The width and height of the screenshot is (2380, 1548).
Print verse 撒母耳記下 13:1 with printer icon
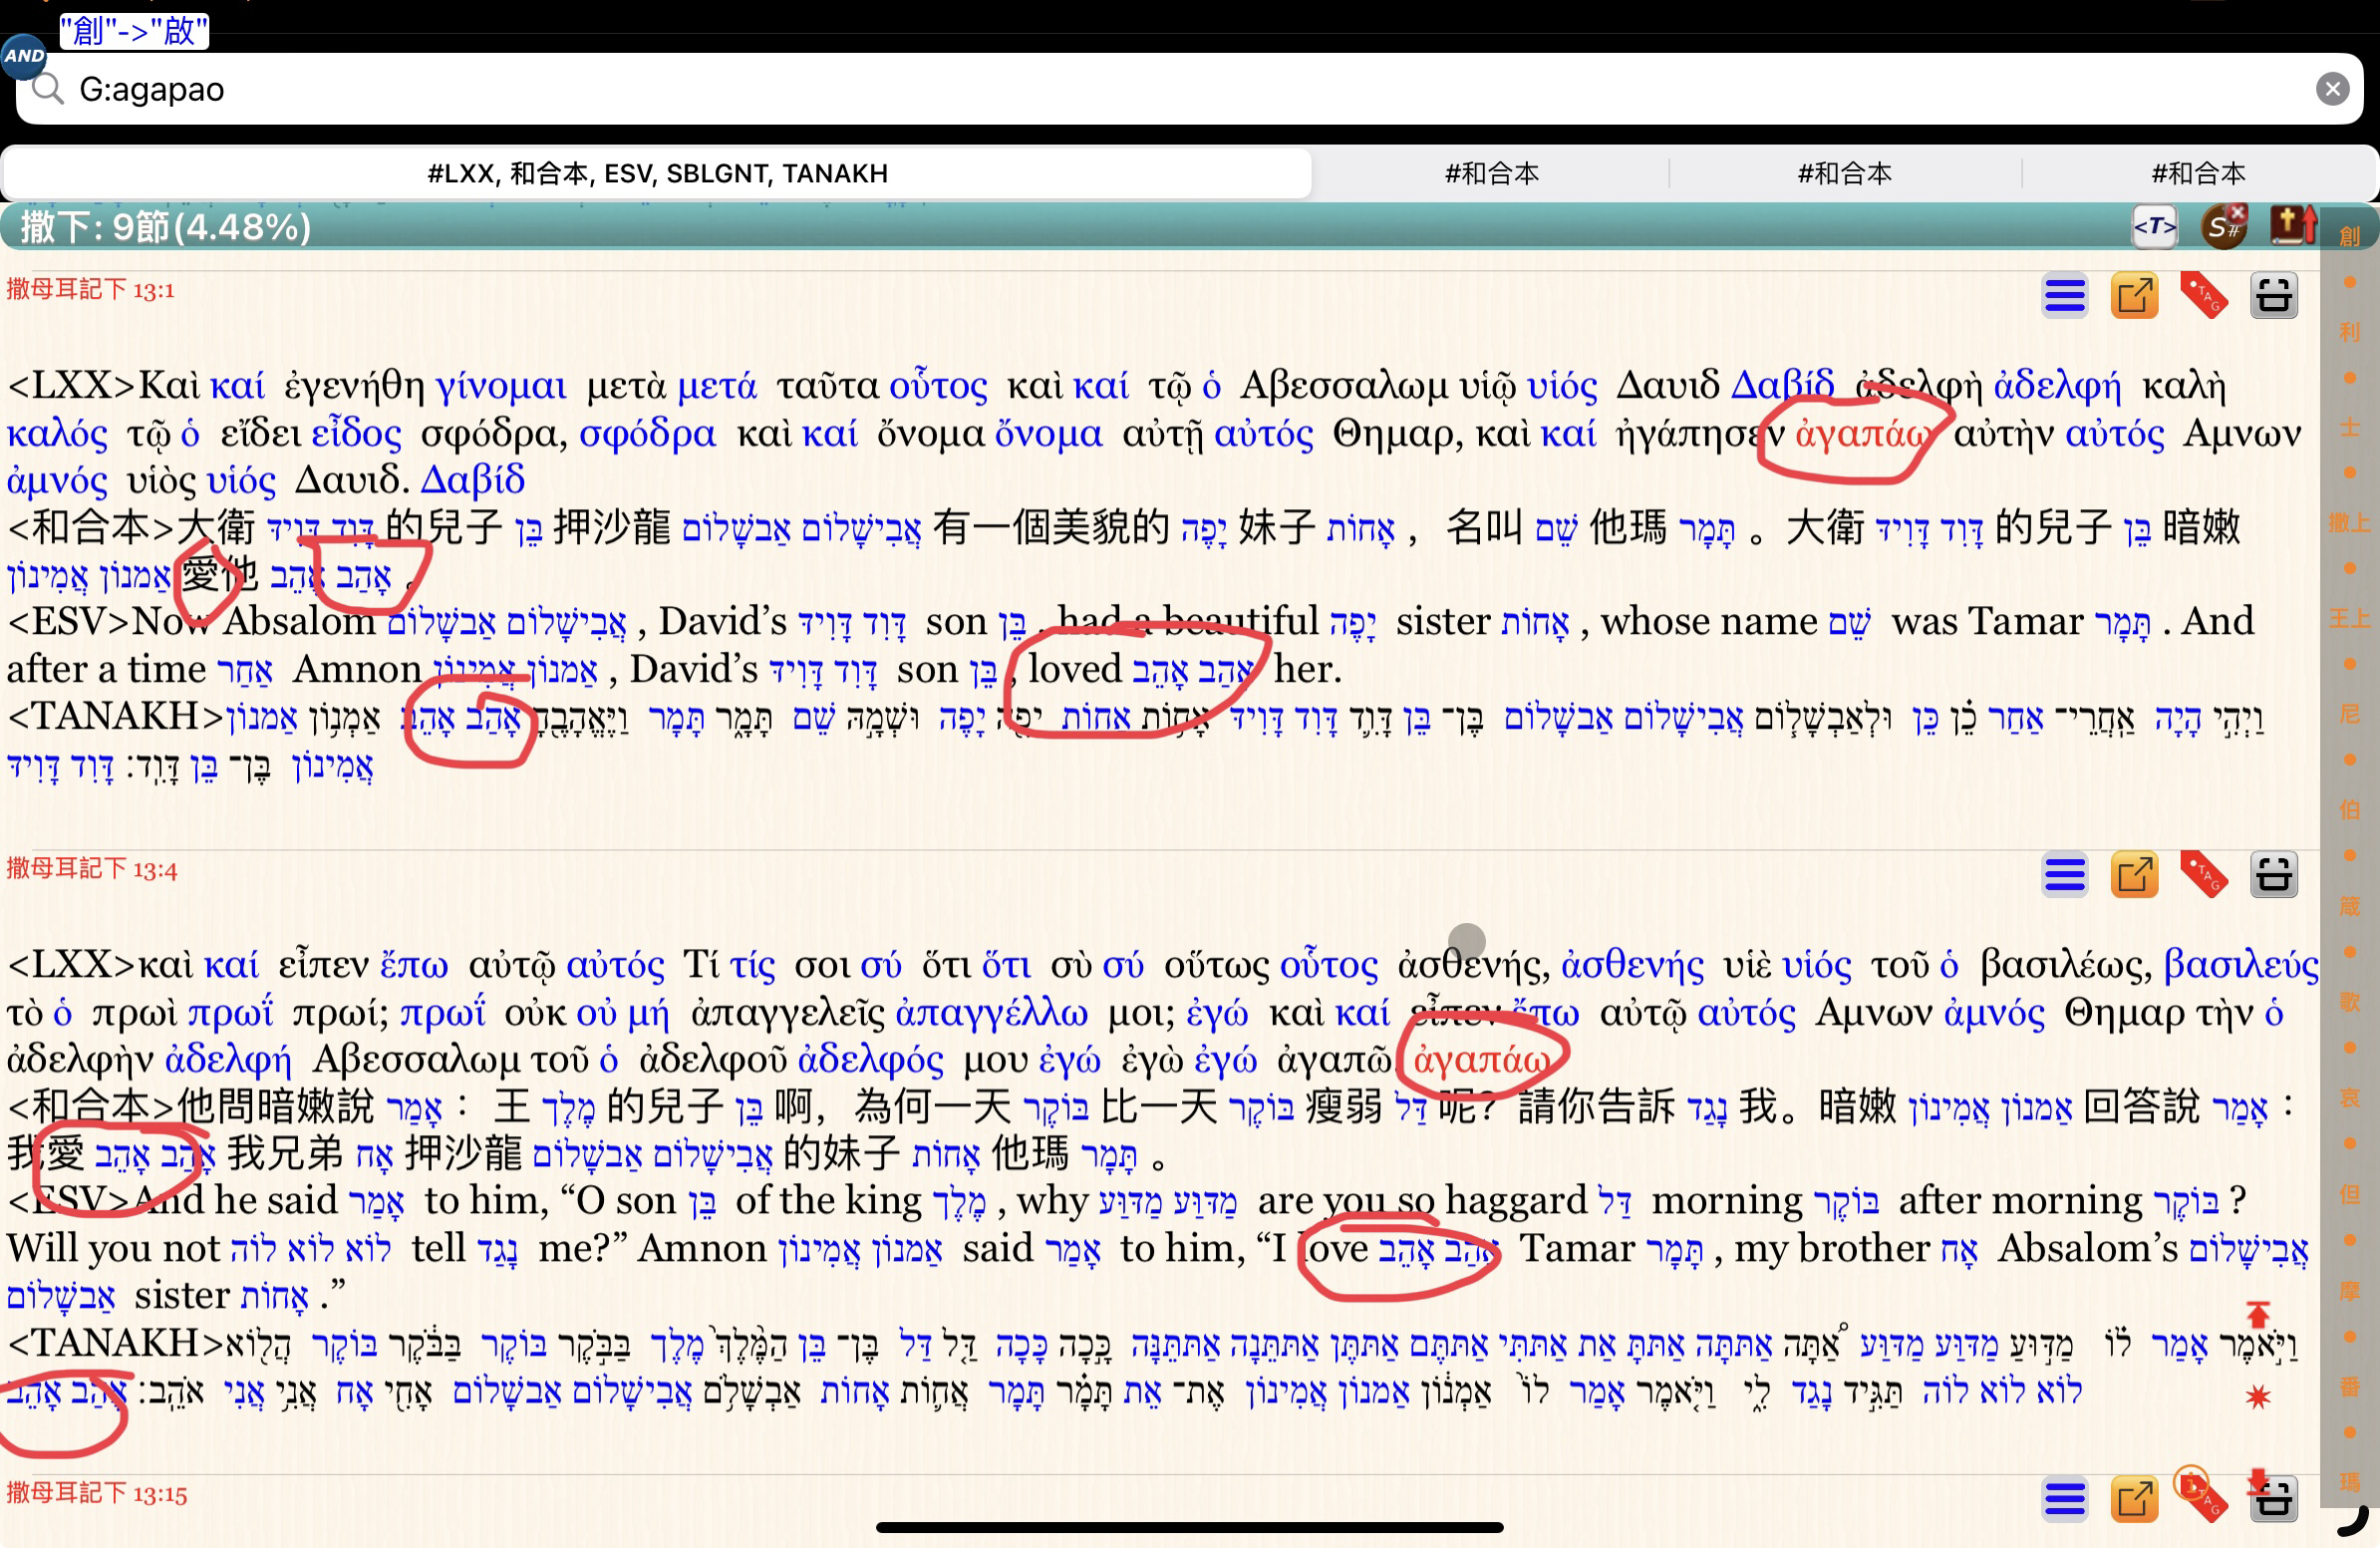(x=2275, y=296)
